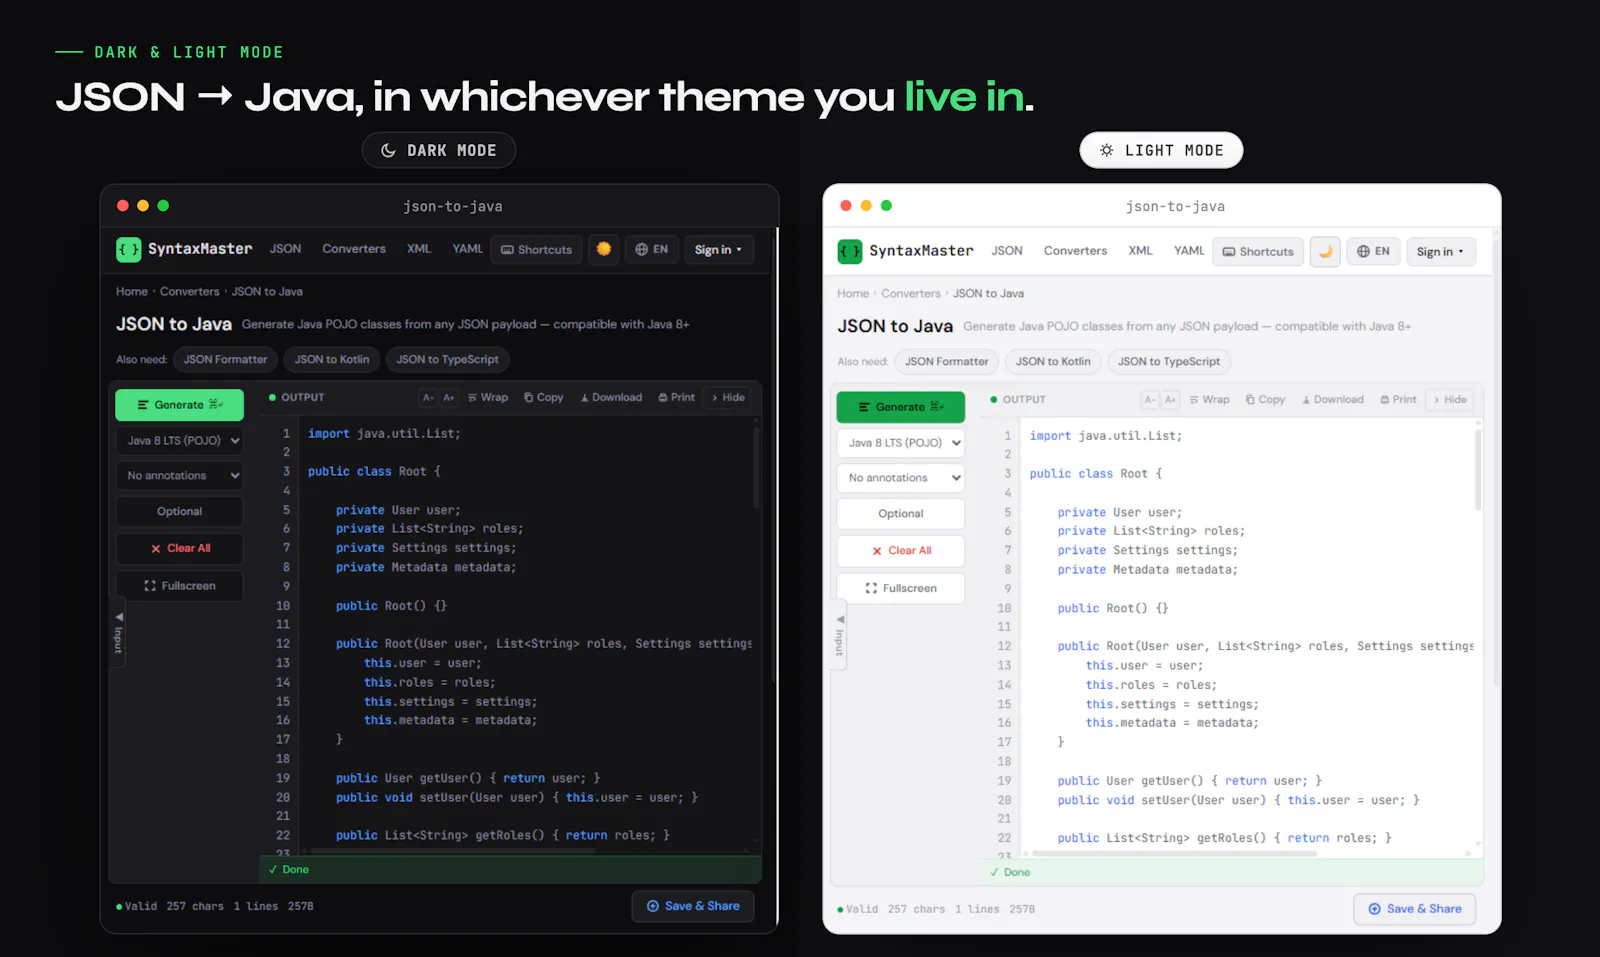Print output in dark window
1600x957 pixels.
677,397
